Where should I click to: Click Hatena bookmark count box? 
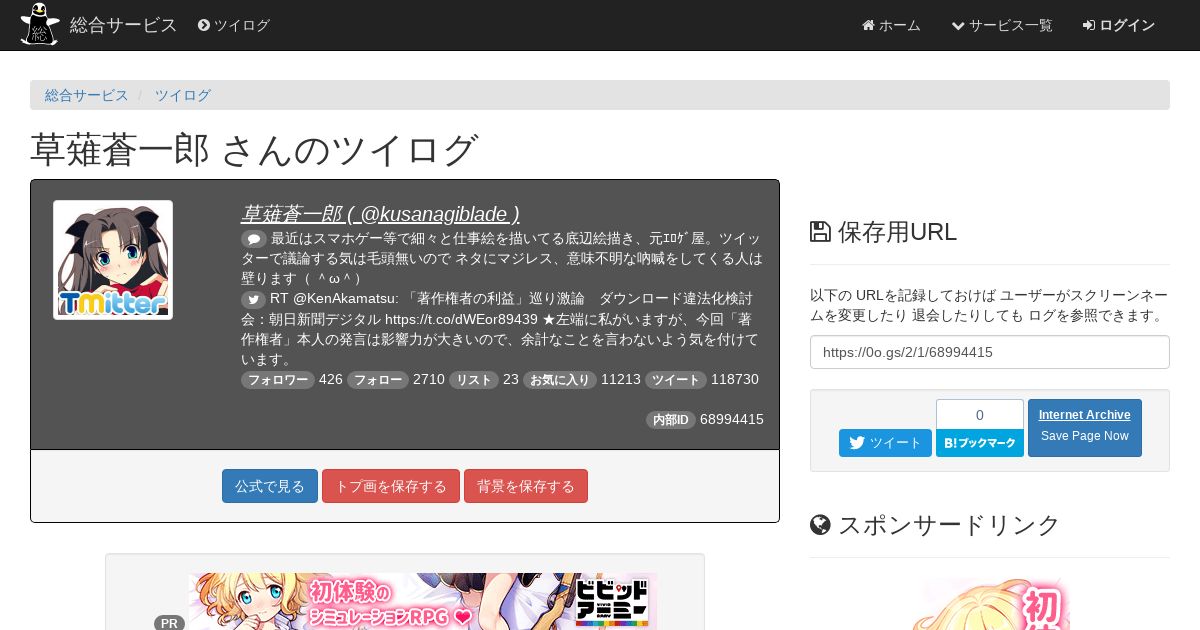click(980, 415)
